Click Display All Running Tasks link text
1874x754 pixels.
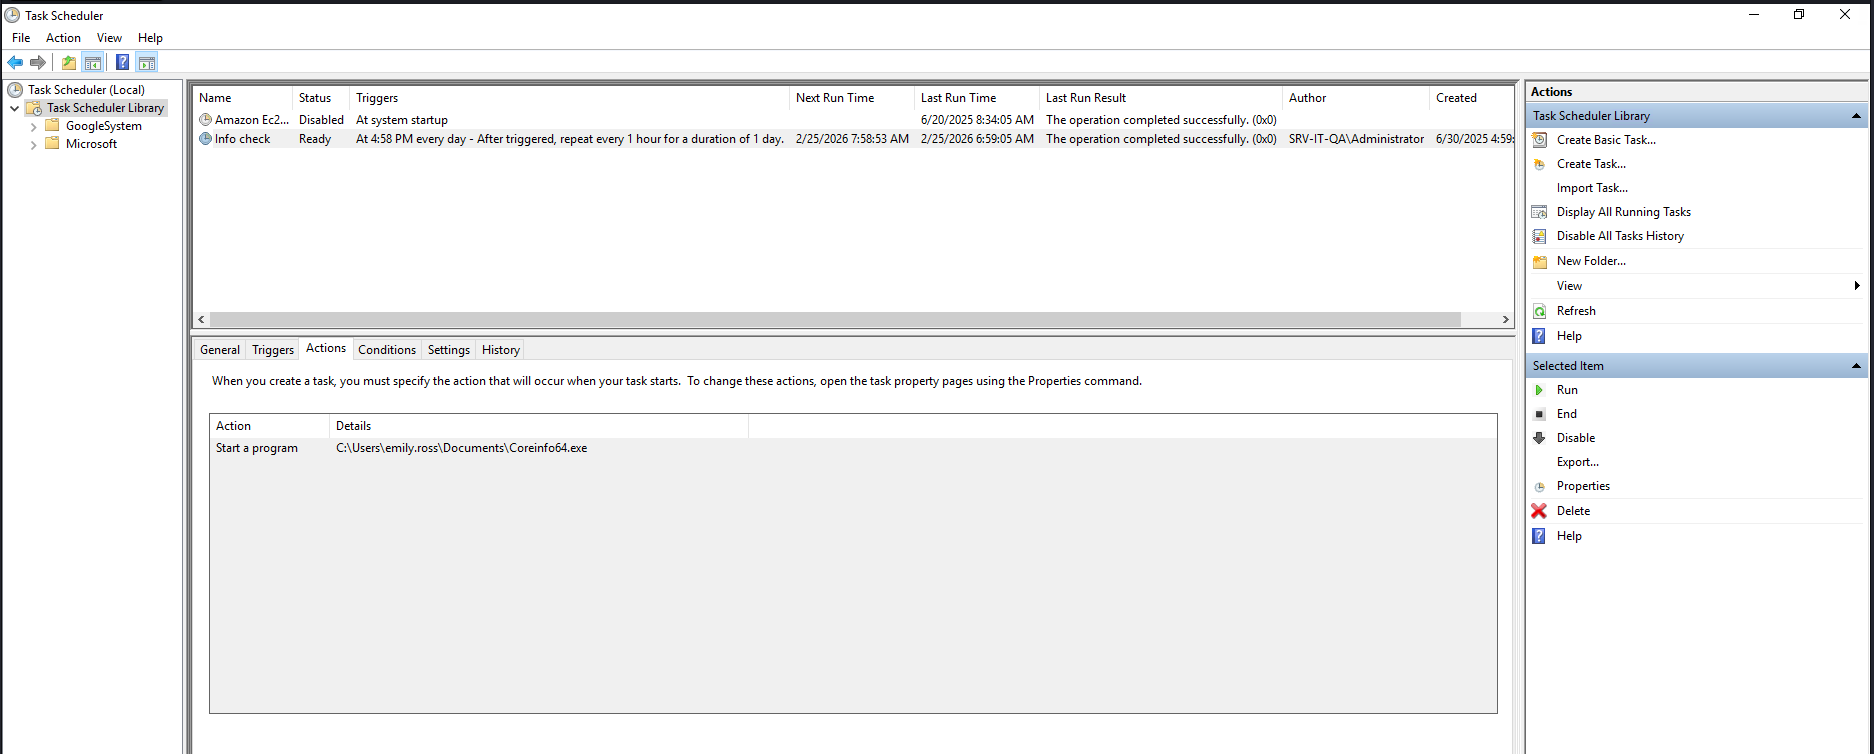click(1624, 212)
